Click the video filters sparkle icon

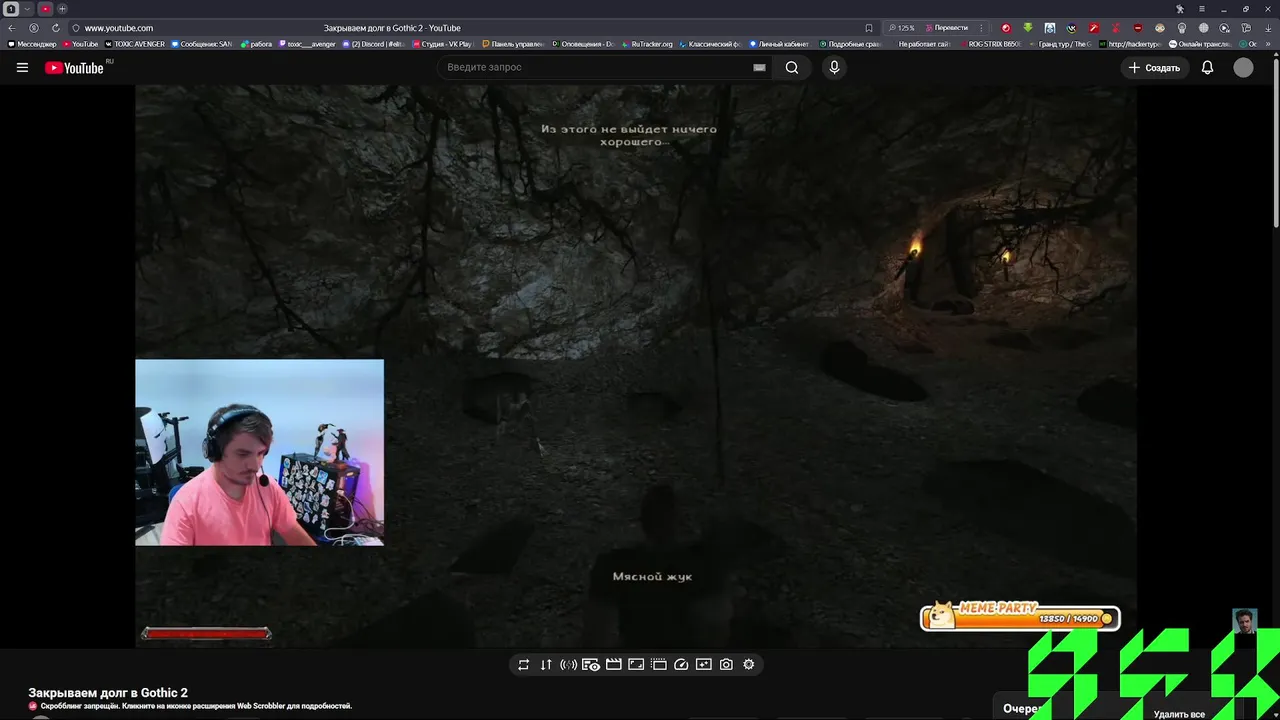tap(704, 664)
